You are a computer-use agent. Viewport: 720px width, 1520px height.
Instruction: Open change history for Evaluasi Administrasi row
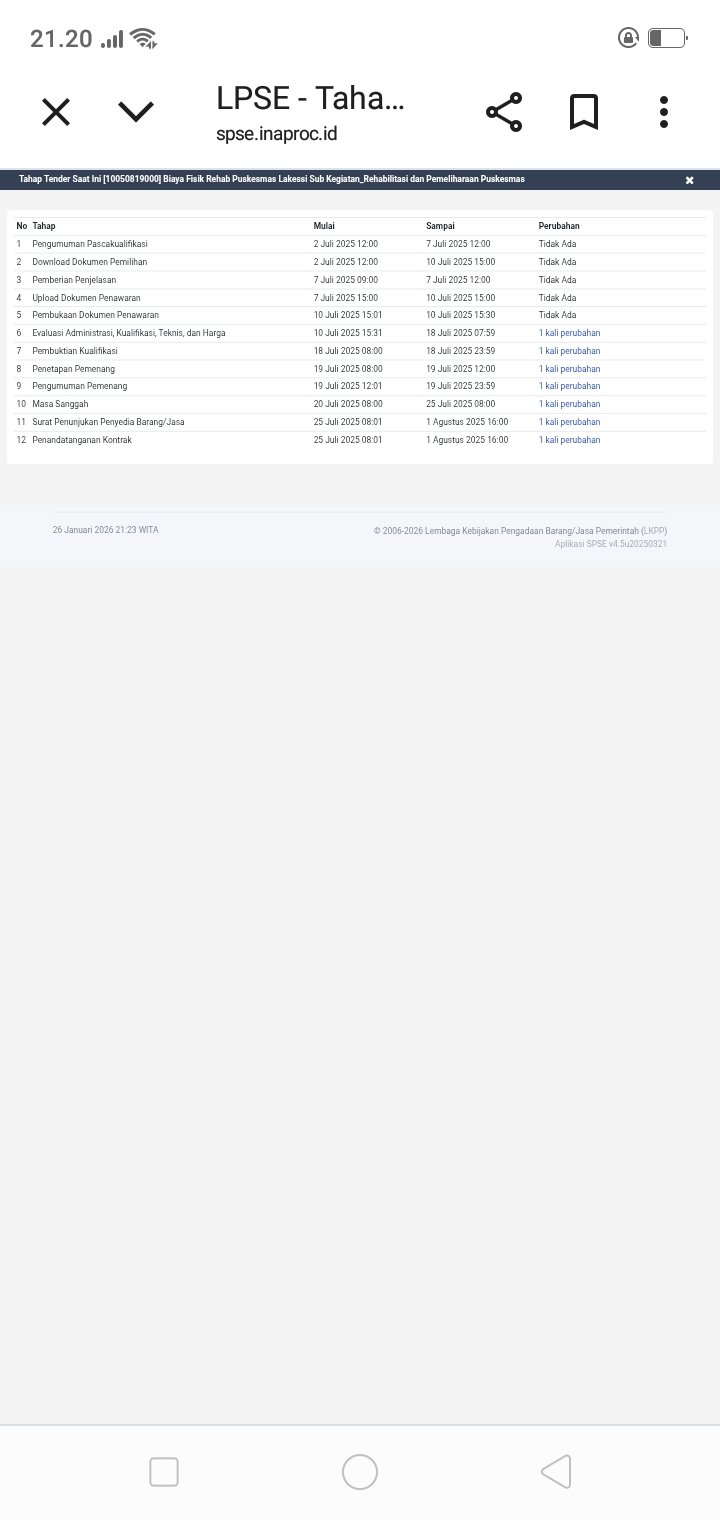click(569, 333)
